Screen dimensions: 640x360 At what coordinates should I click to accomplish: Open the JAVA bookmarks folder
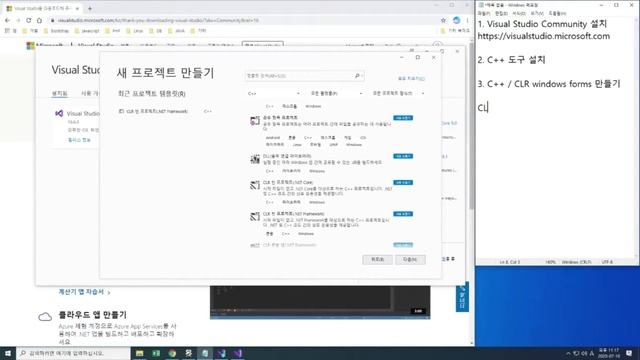coord(176,31)
